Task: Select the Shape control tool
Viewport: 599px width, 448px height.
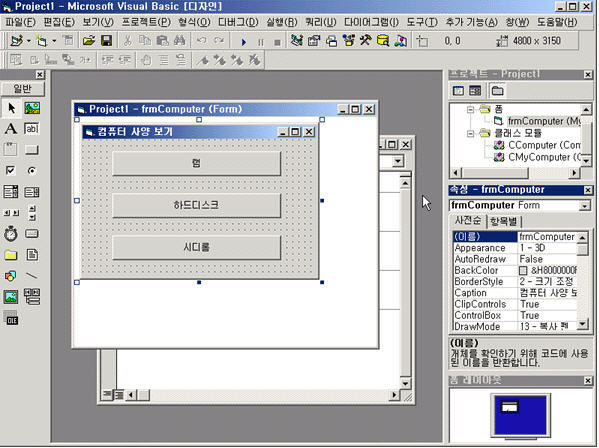Action: click(x=11, y=275)
